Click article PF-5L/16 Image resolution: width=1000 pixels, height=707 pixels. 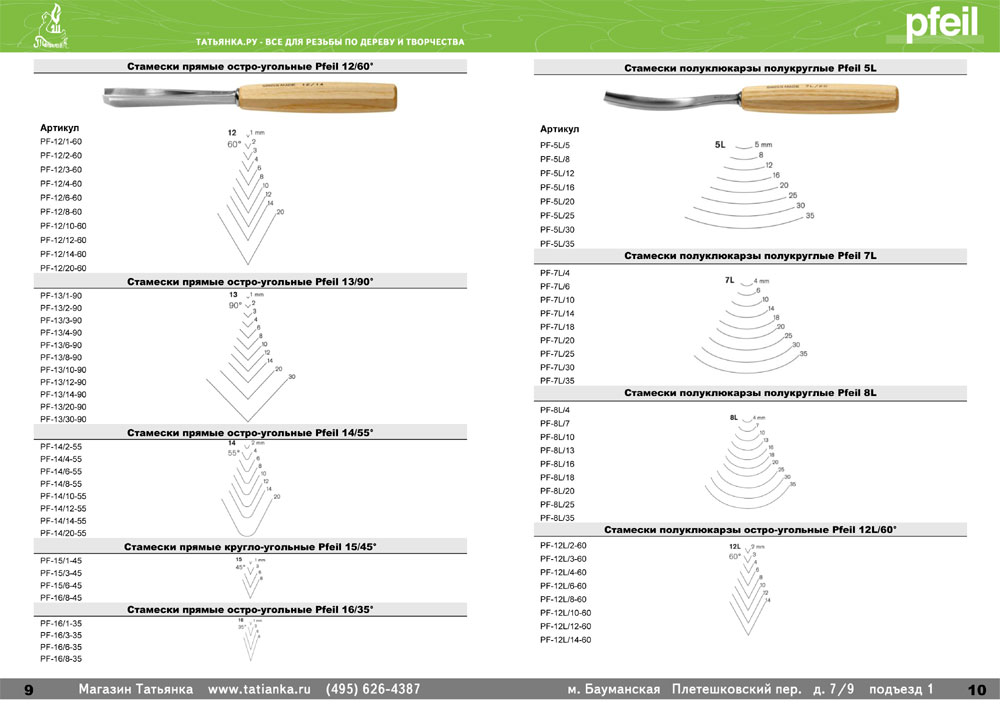[x=557, y=187]
